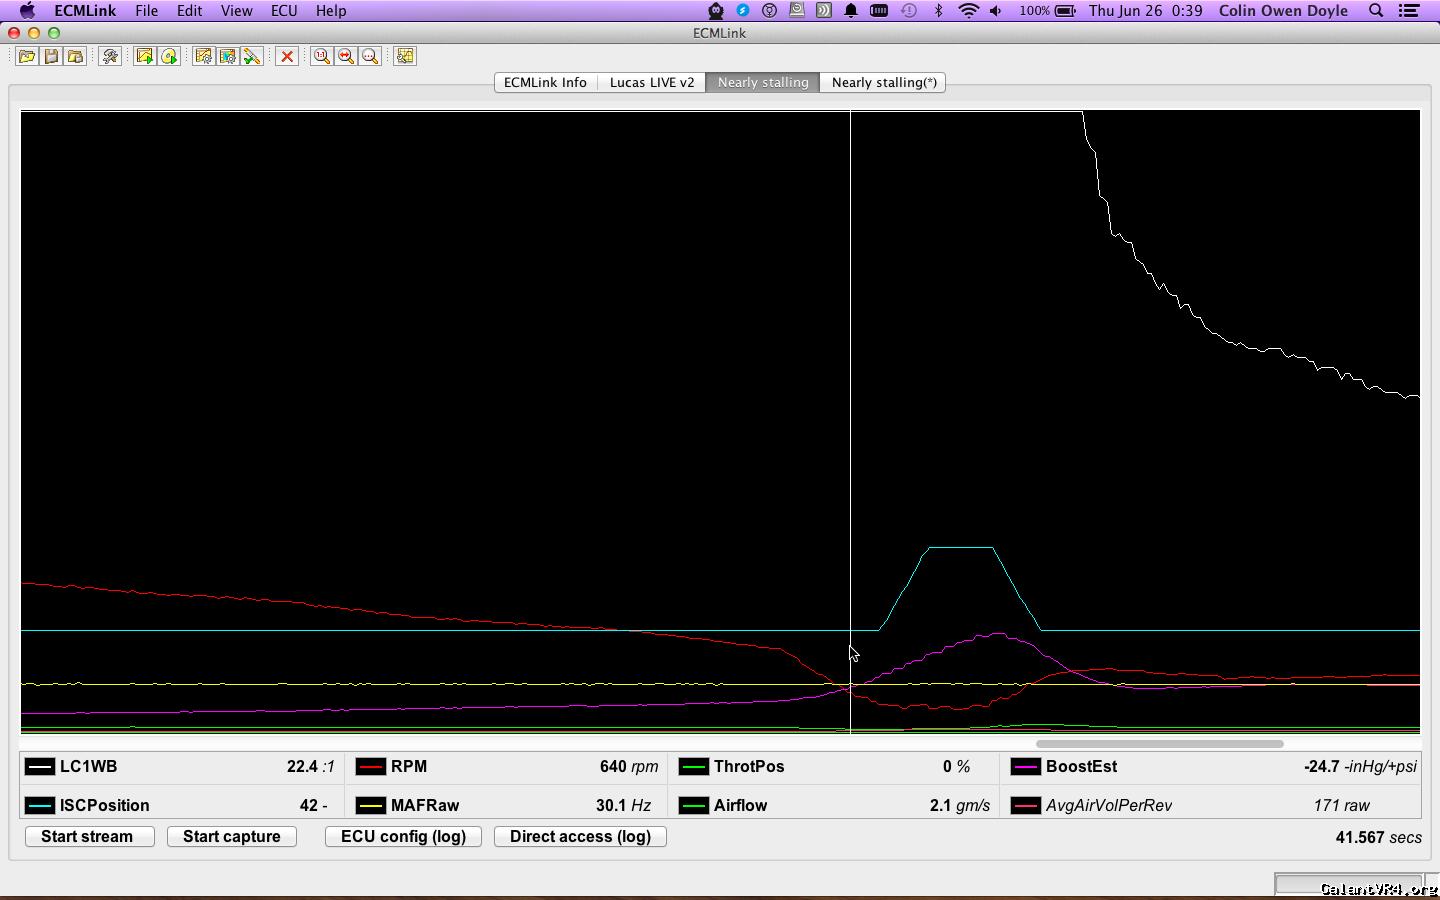Image resolution: width=1440 pixels, height=900 pixels.
Task: Open the ECU menu
Action: pyautogui.click(x=284, y=11)
